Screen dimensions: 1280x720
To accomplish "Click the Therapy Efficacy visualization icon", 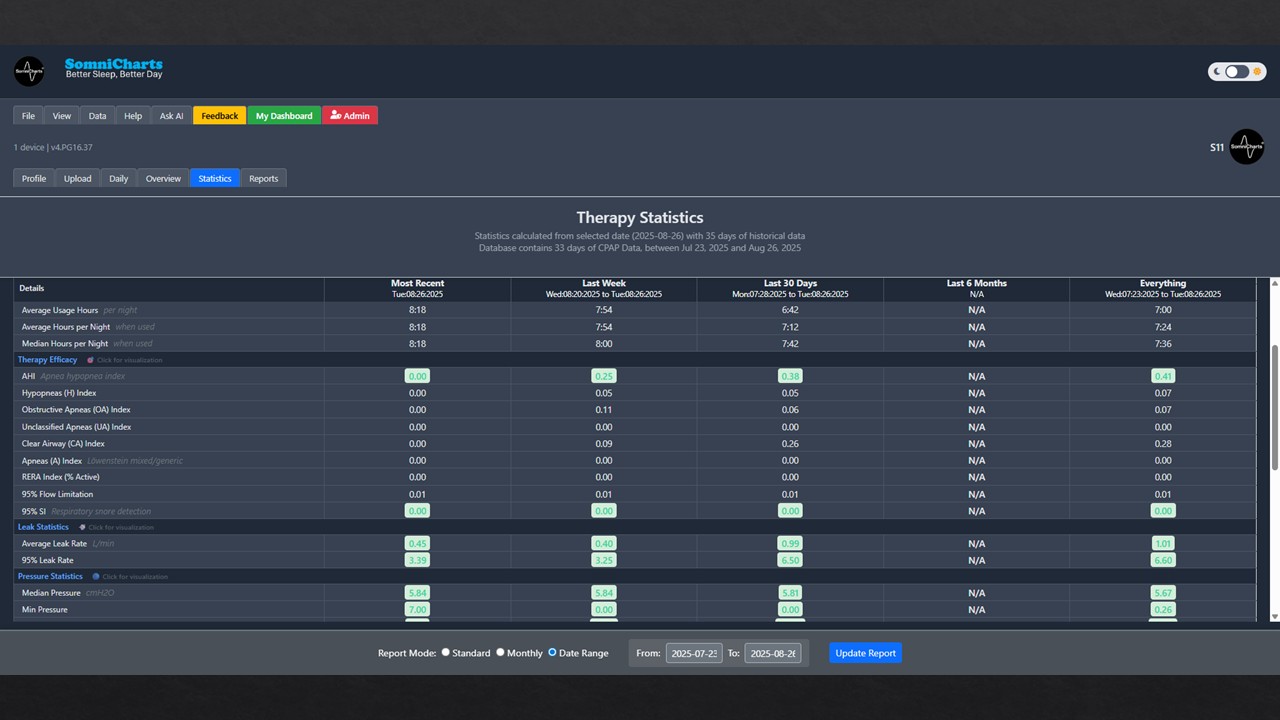I will tap(90, 360).
